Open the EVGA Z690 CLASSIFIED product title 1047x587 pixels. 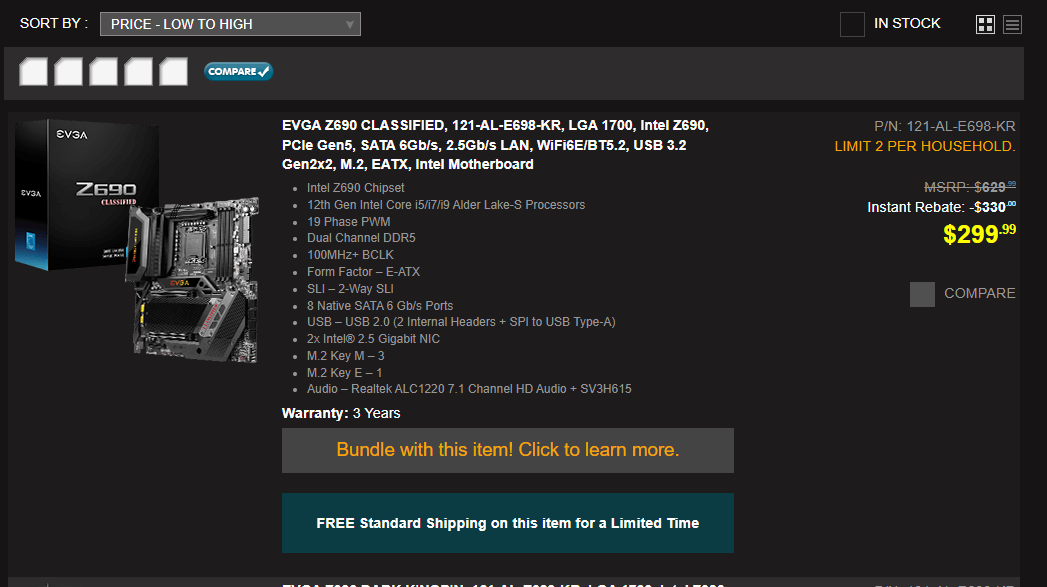tap(495, 145)
